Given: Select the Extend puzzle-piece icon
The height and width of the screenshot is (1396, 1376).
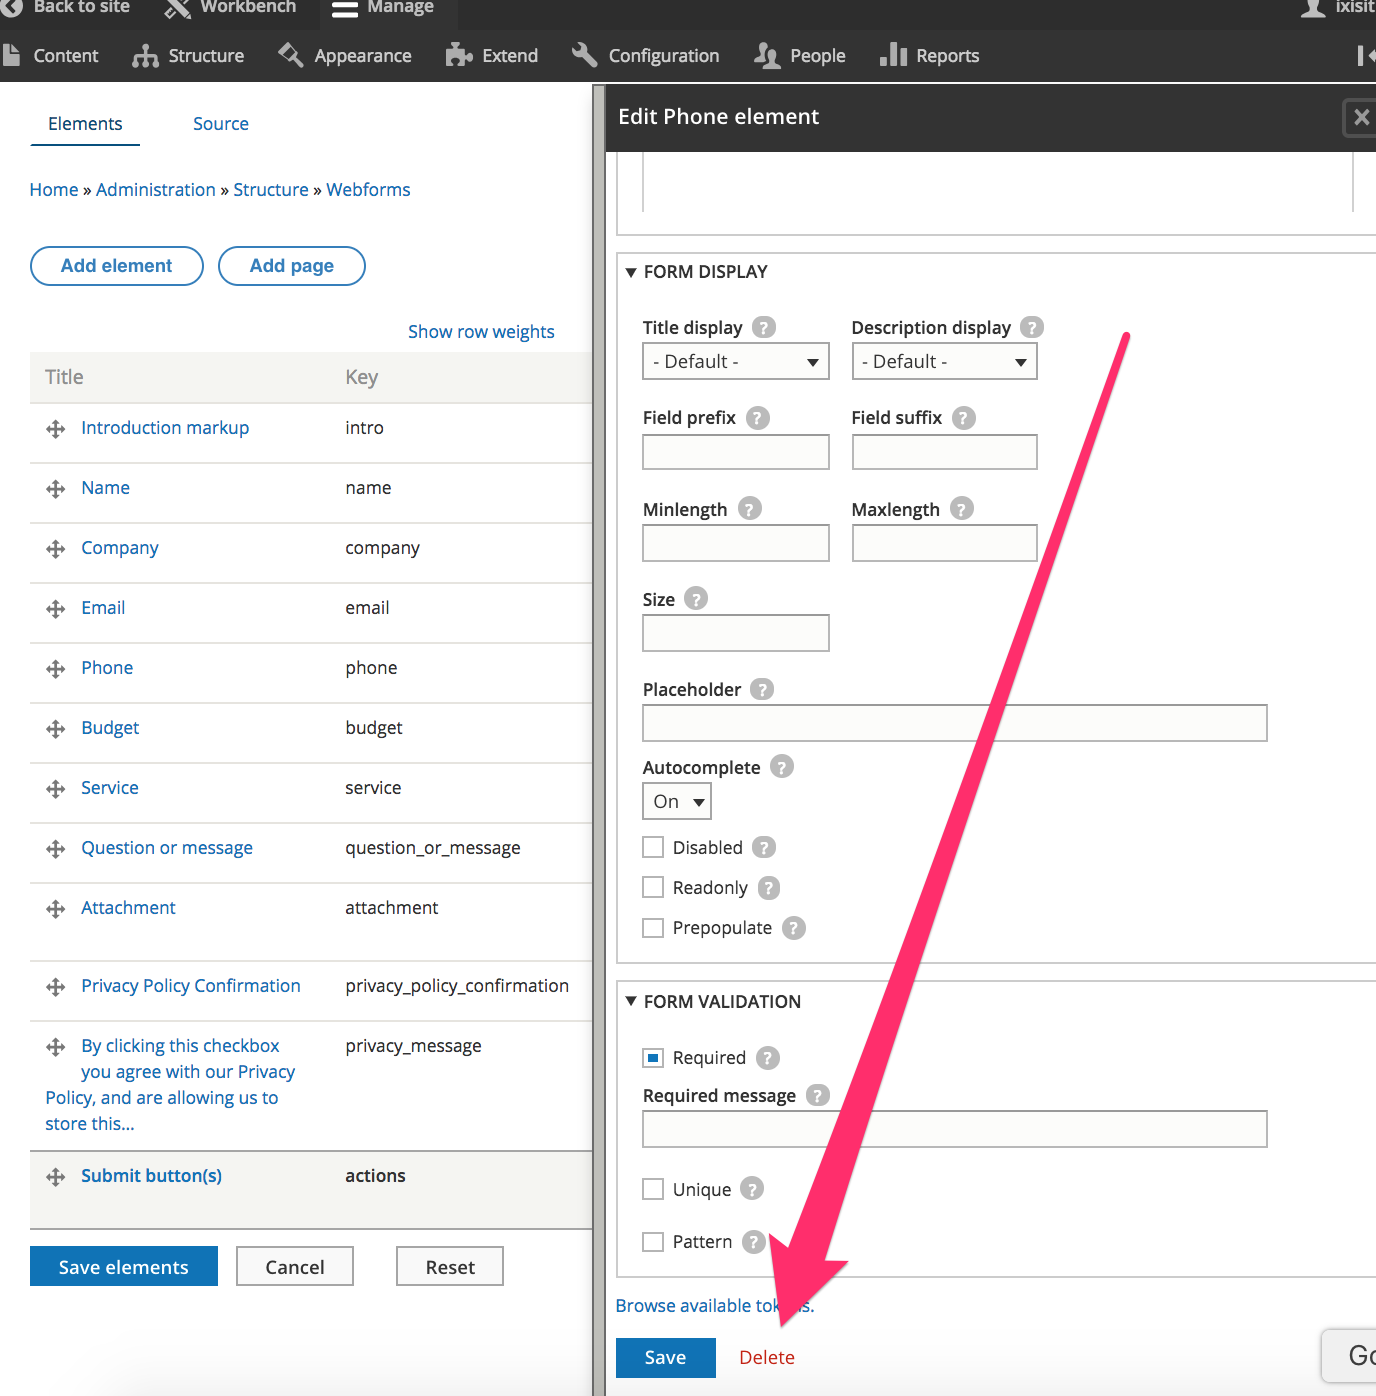Looking at the screenshot, I should coord(457,55).
